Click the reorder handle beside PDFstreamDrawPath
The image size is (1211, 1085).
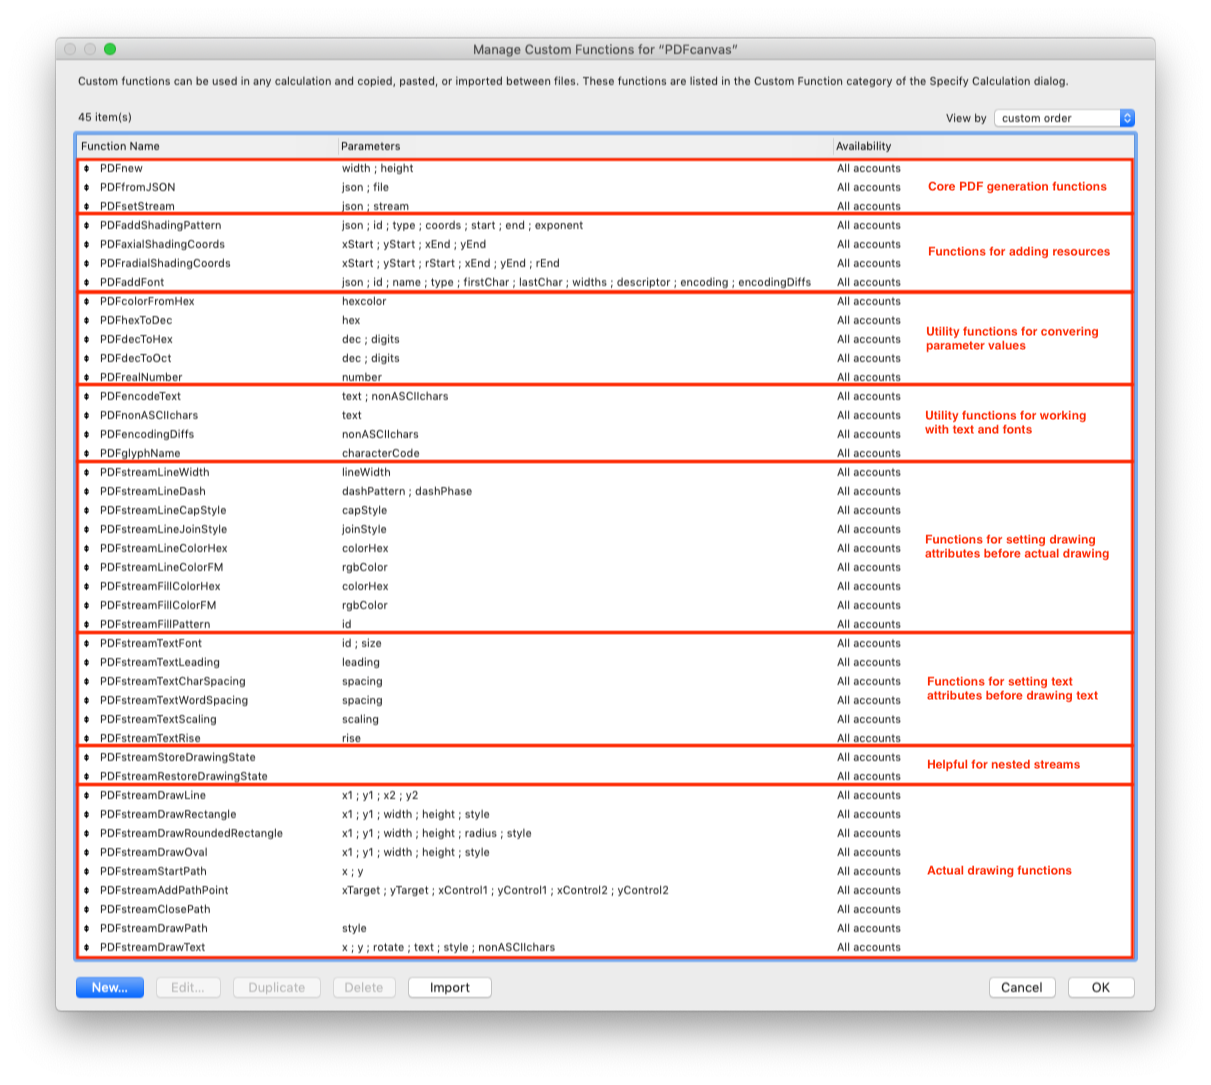point(87,928)
